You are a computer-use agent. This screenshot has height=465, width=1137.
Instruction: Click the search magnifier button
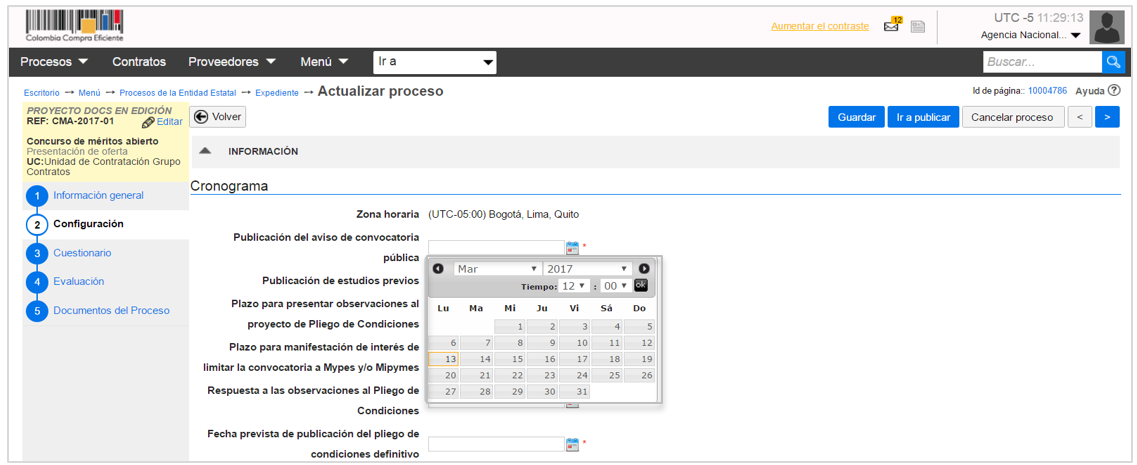pos(1112,62)
